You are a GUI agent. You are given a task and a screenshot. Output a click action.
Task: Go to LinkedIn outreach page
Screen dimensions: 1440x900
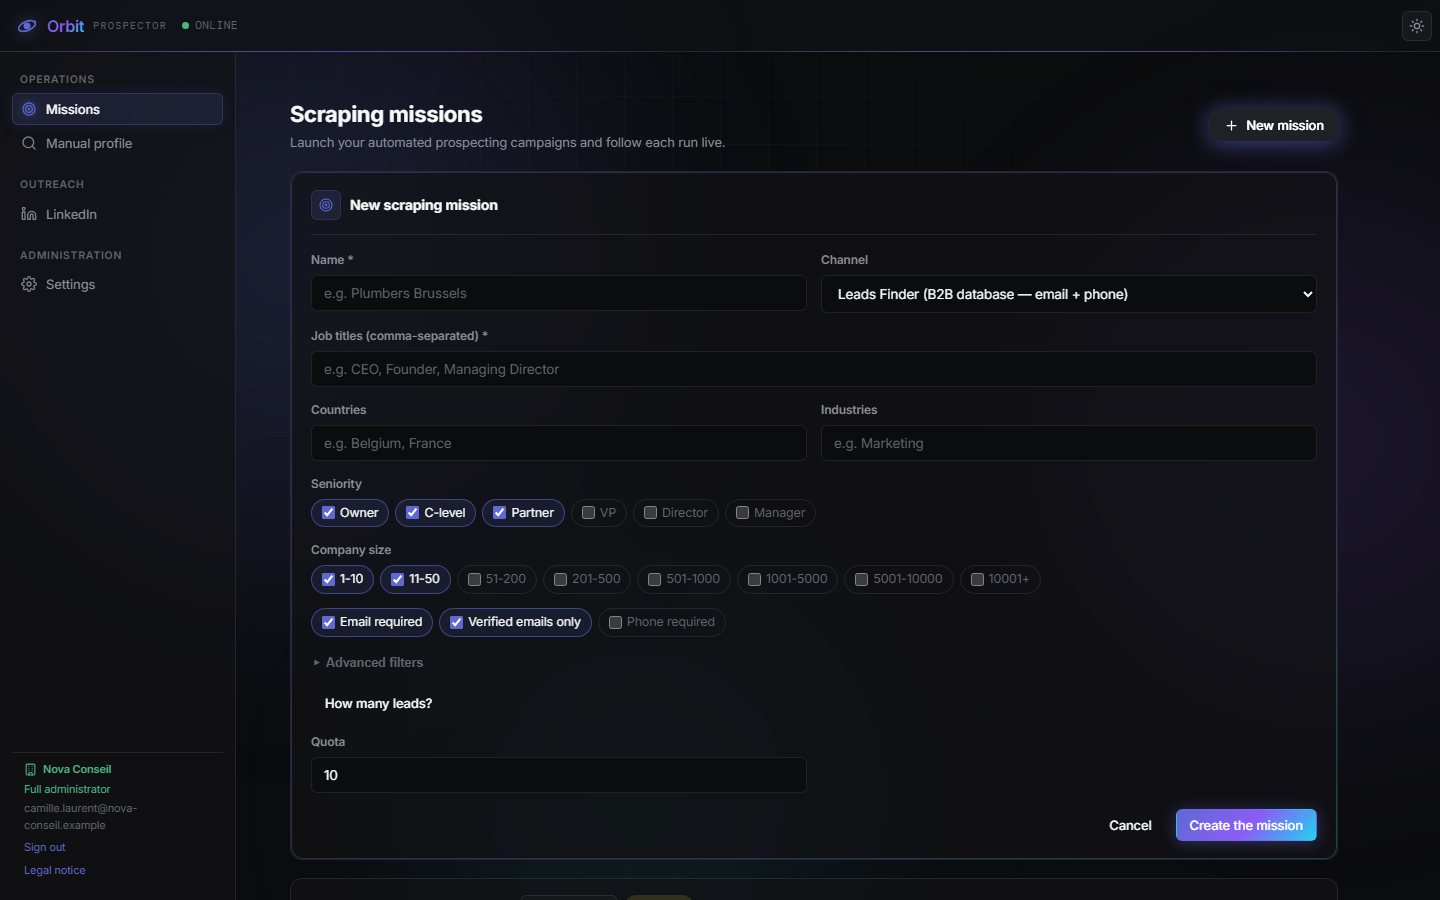pos(117,214)
